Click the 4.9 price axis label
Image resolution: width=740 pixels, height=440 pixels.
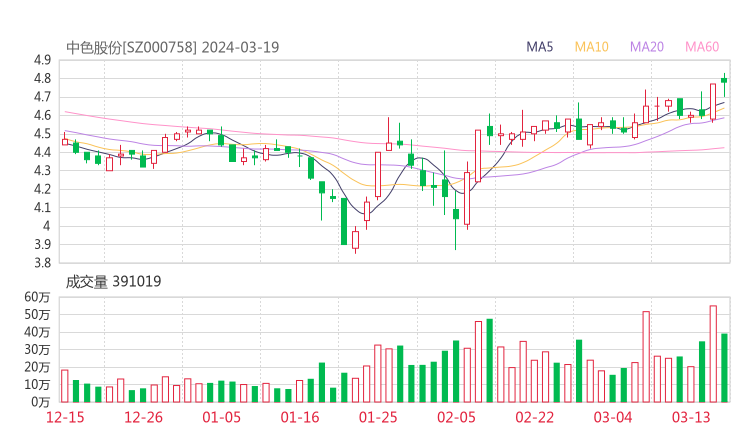pos(42,60)
